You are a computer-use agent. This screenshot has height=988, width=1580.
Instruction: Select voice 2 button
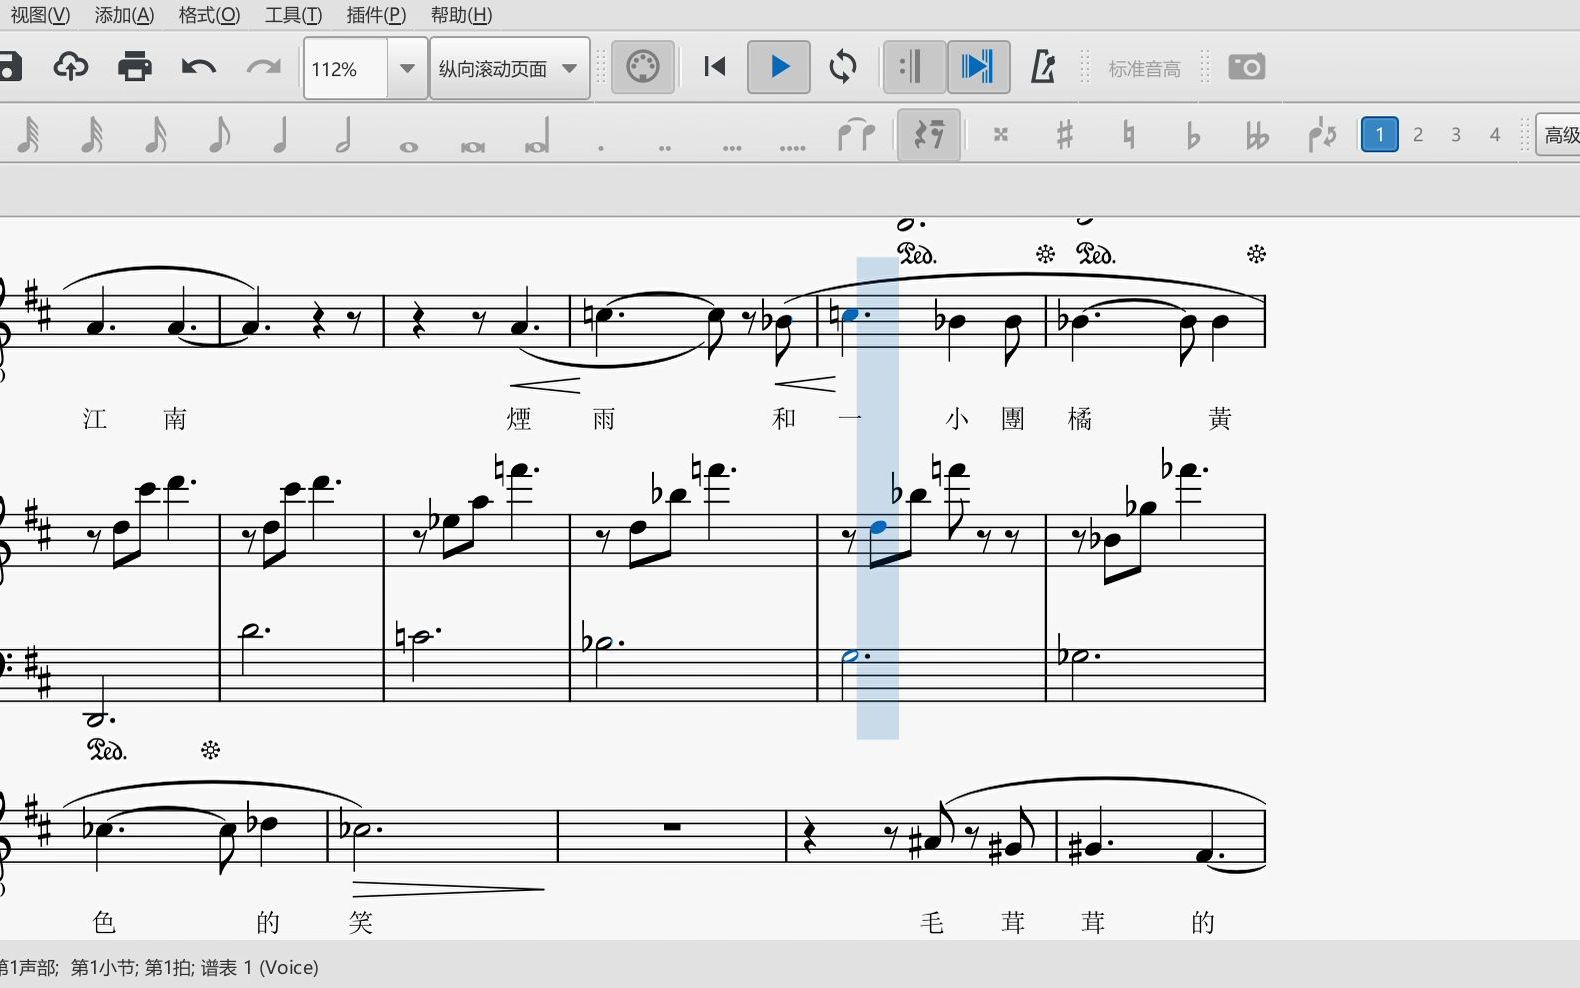(1418, 134)
